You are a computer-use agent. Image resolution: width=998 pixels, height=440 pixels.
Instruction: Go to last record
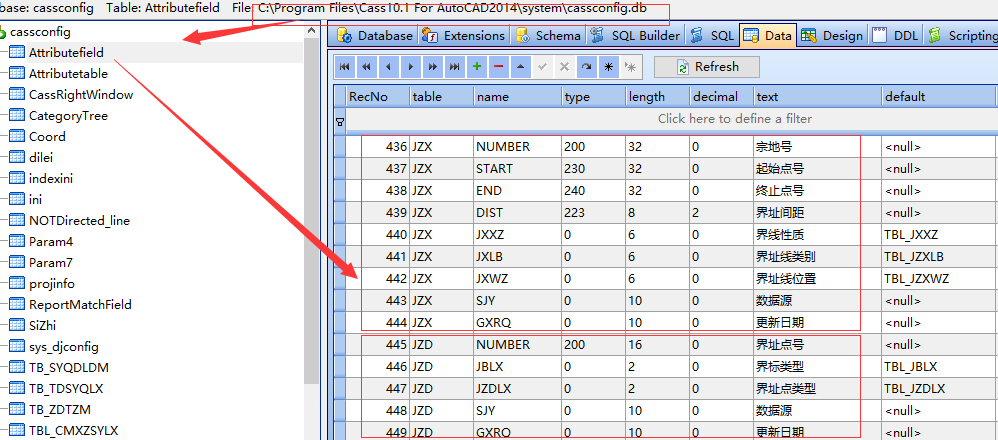coord(454,67)
